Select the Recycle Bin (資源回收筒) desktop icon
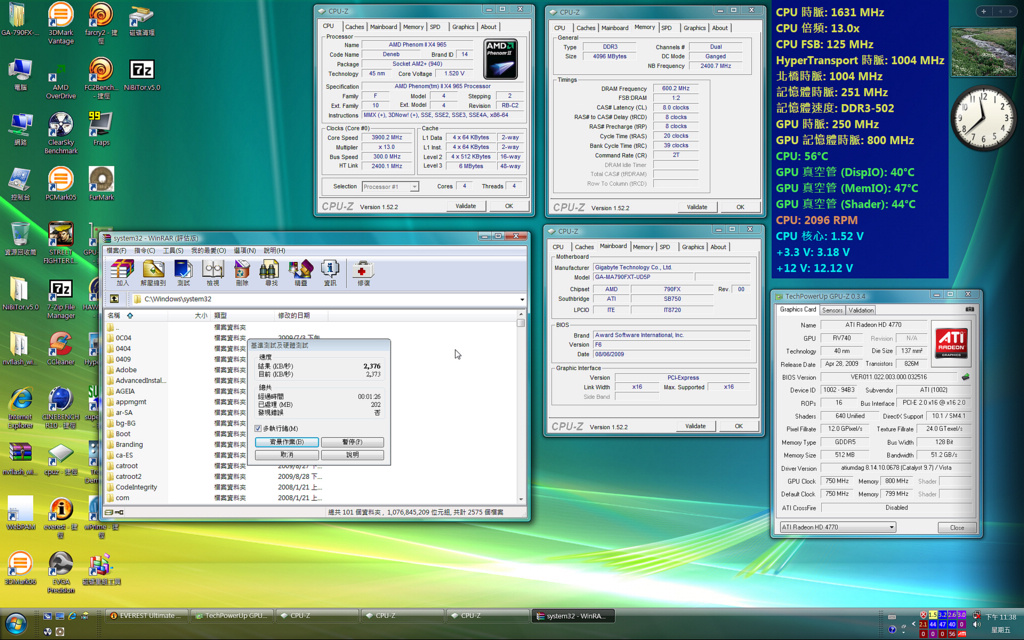This screenshot has height=640, width=1024. 20,238
